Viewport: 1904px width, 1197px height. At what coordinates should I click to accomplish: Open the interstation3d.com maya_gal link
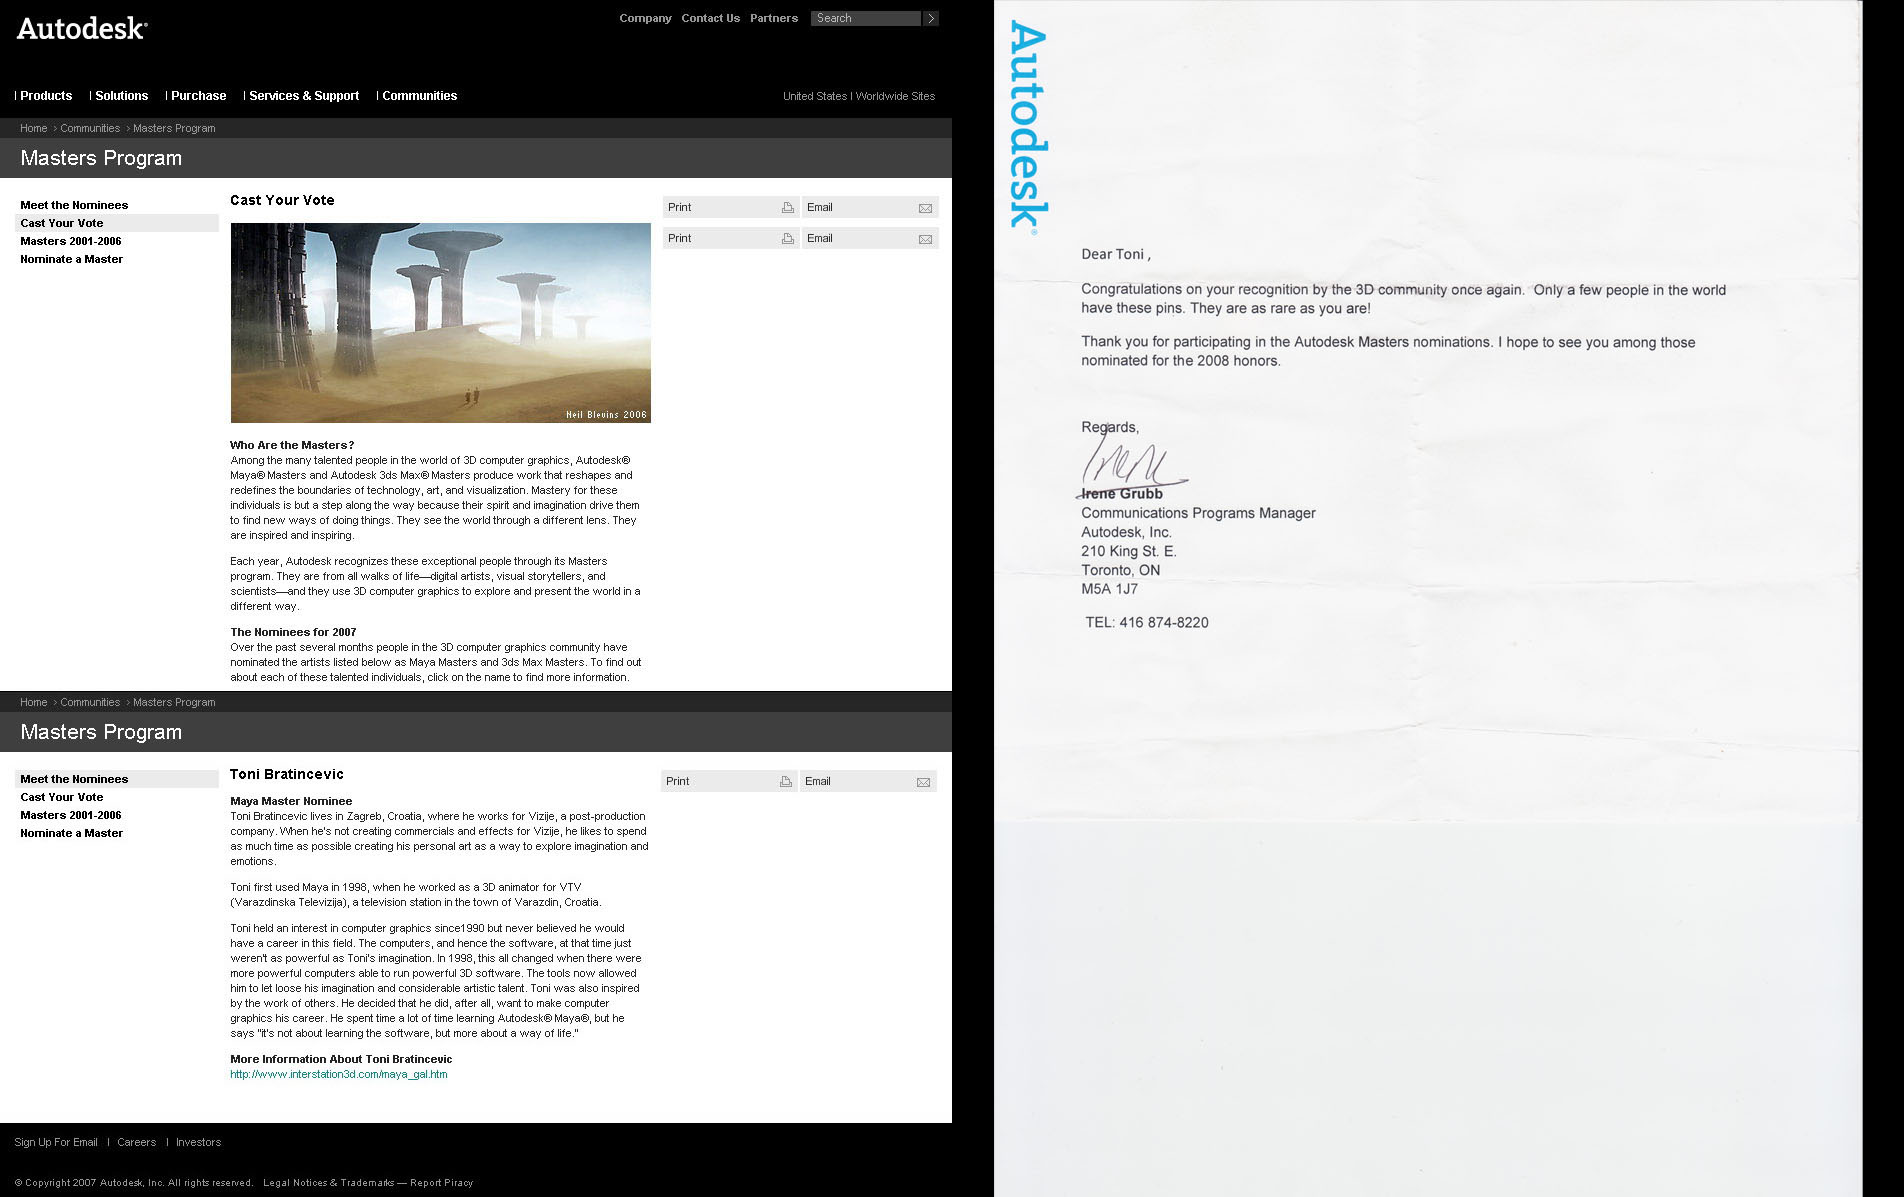tap(338, 1074)
